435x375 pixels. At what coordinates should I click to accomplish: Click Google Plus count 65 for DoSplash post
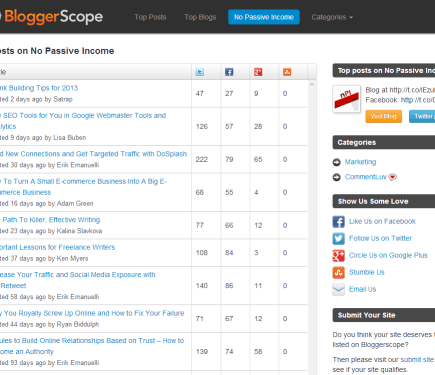(258, 159)
